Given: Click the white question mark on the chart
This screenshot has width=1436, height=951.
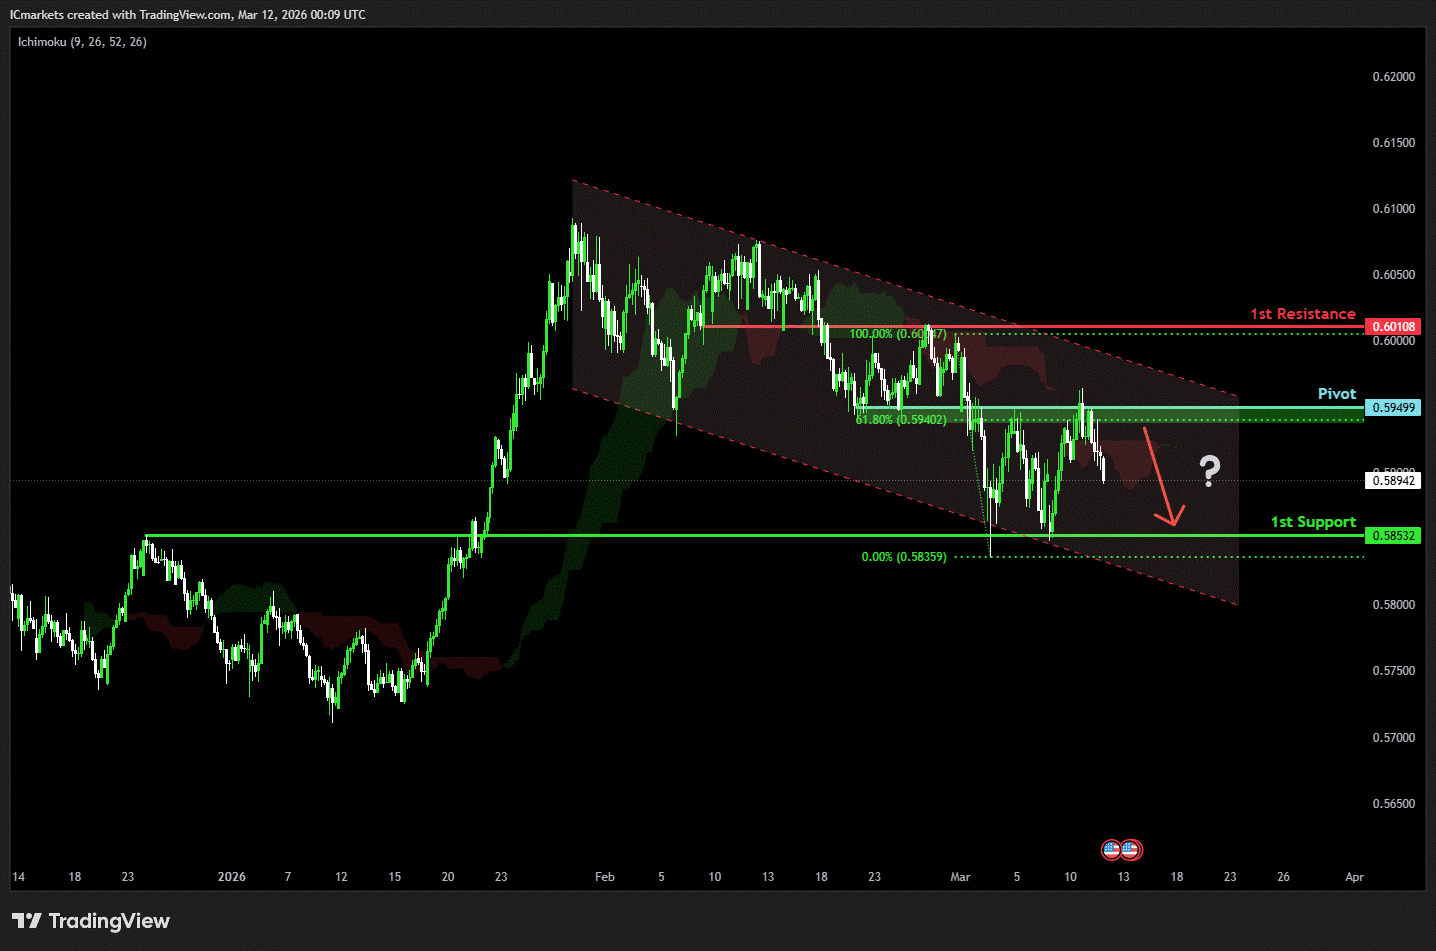Looking at the screenshot, I should (1210, 470).
